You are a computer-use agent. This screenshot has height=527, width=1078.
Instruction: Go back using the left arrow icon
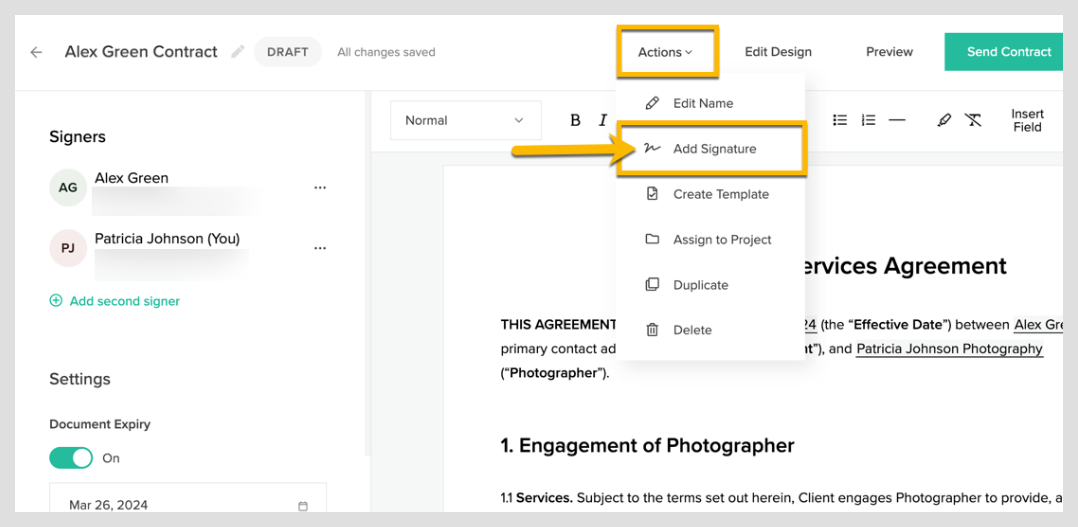pos(36,52)
